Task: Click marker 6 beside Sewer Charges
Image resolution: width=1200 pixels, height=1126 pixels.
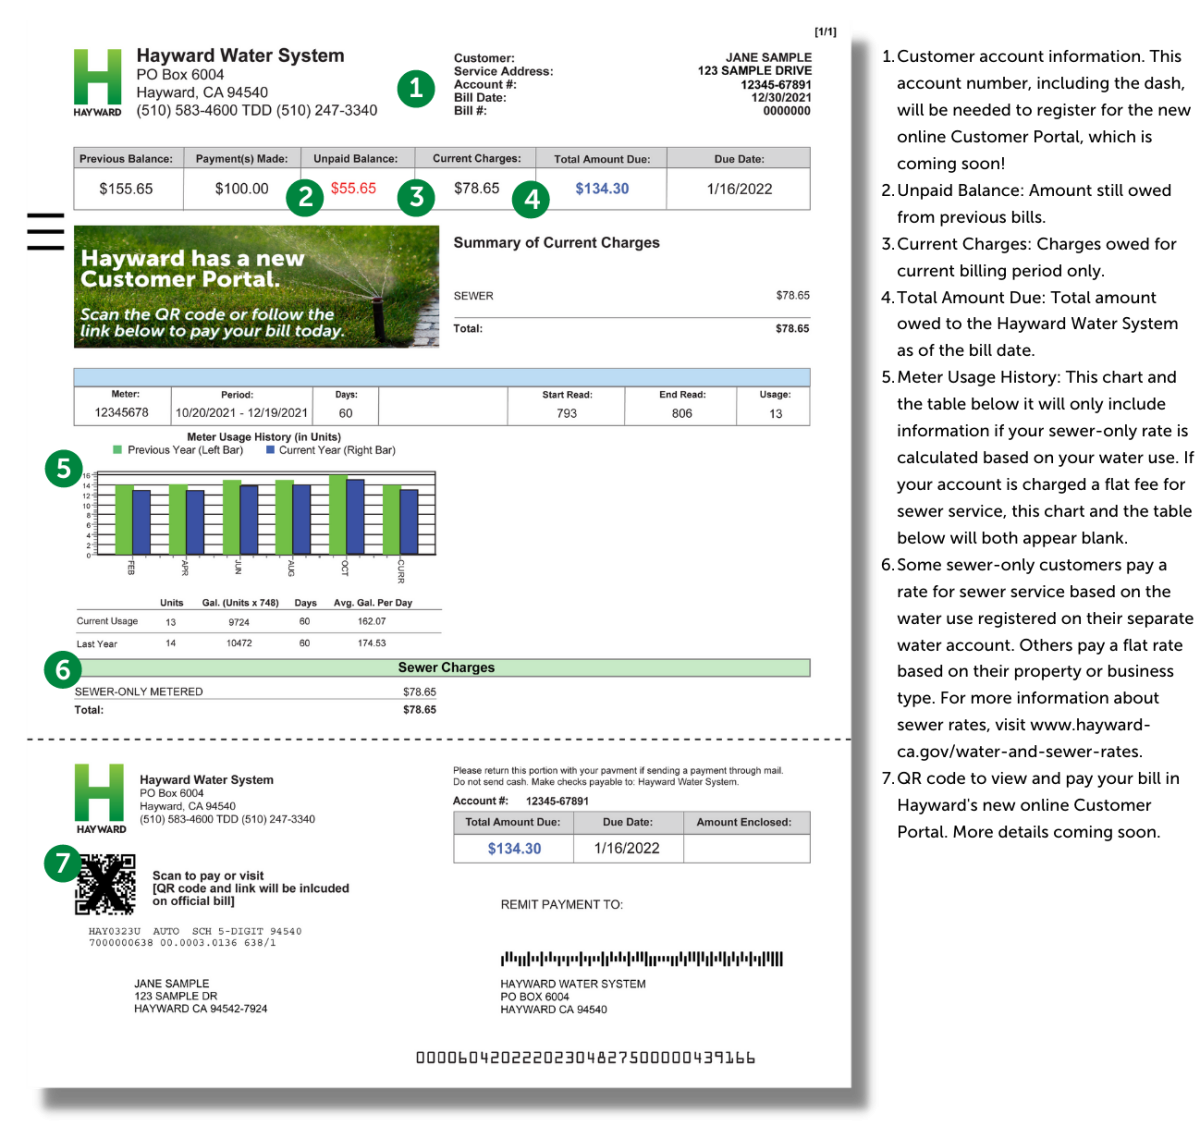Action: coord(62,668)
